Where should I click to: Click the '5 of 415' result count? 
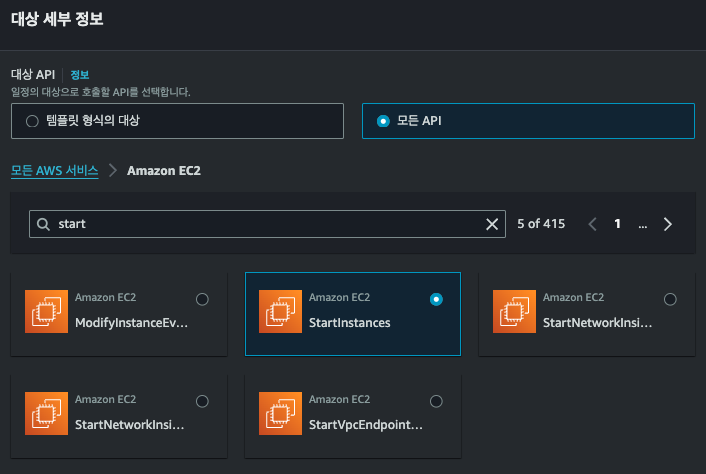click(x=541, y=224)
